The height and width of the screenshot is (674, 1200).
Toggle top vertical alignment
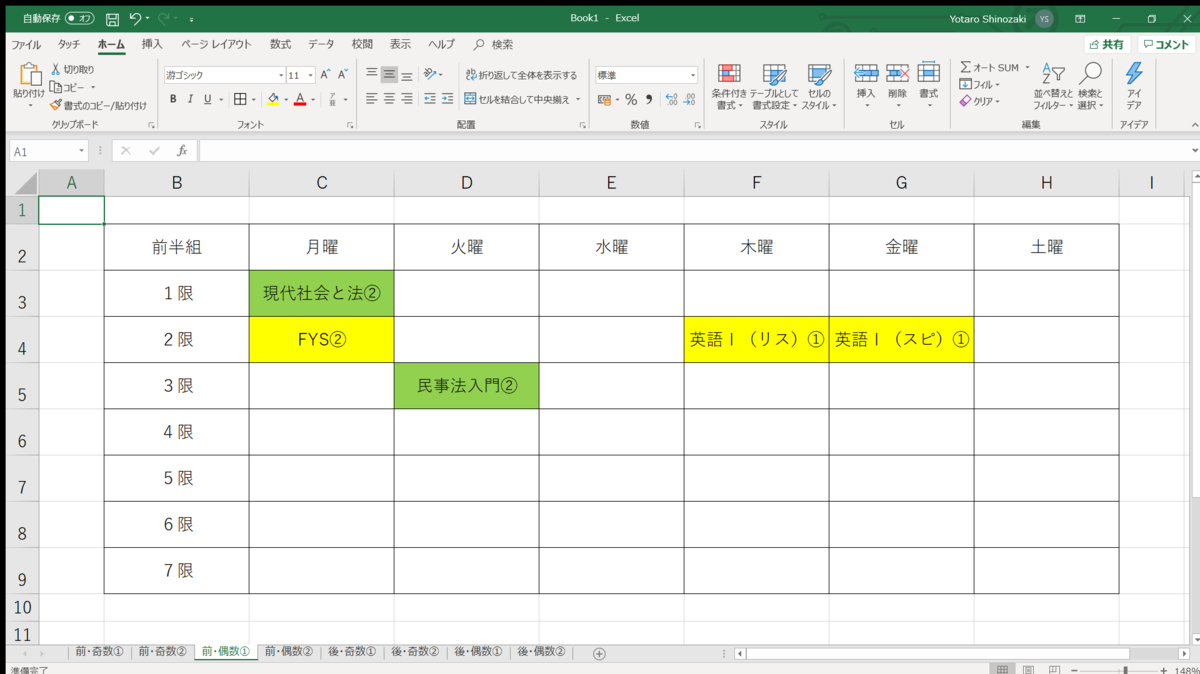coord(372,74)
